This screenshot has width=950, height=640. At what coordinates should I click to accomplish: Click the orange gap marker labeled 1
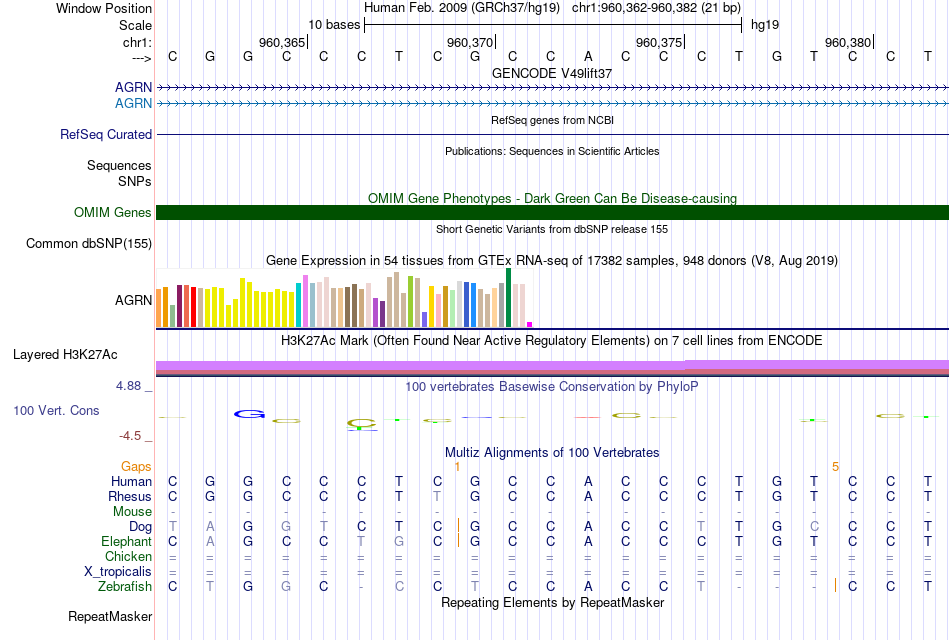tap(457, 467)
